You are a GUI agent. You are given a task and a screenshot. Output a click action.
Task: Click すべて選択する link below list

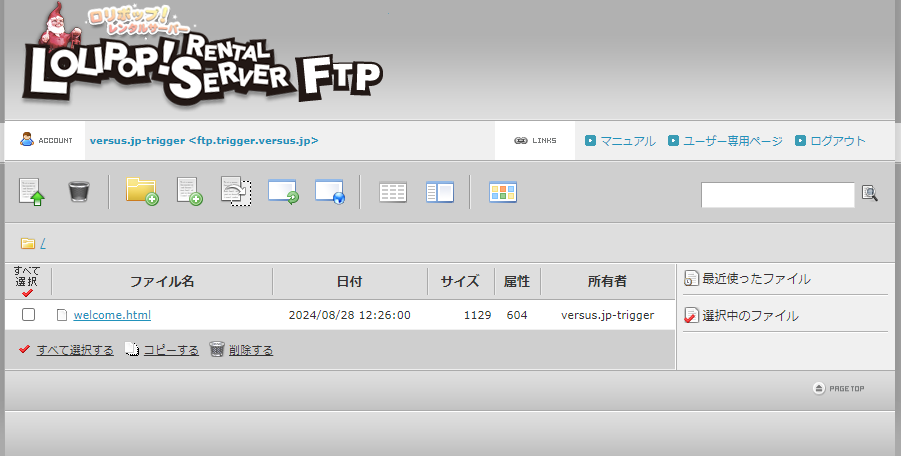pyautogui.click(x=75, y=350)
